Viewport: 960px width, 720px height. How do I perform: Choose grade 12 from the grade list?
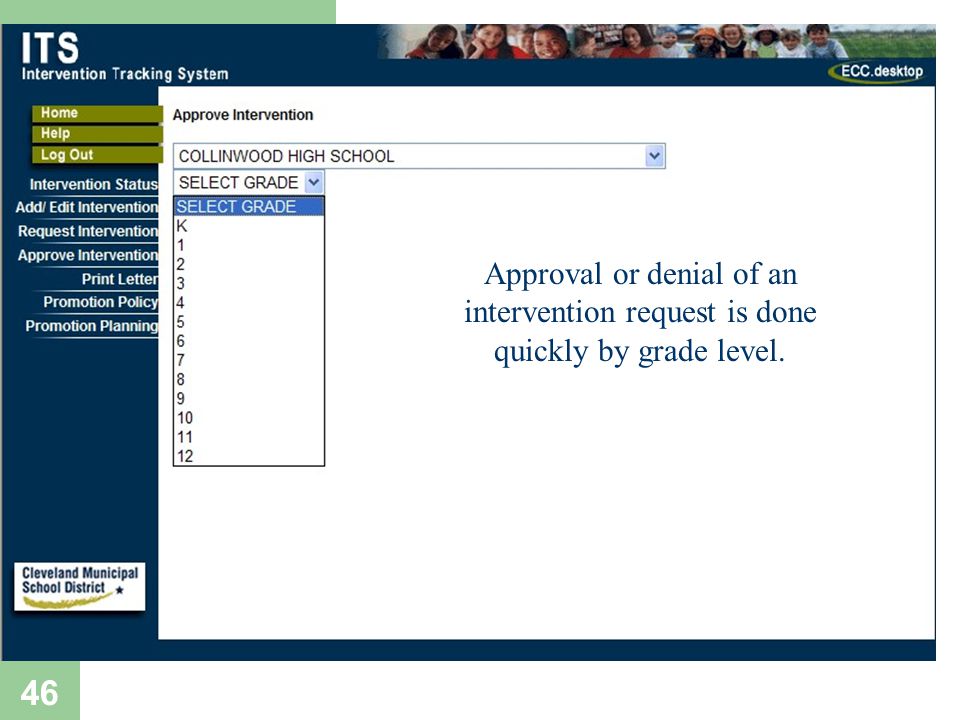coord(249,456)
